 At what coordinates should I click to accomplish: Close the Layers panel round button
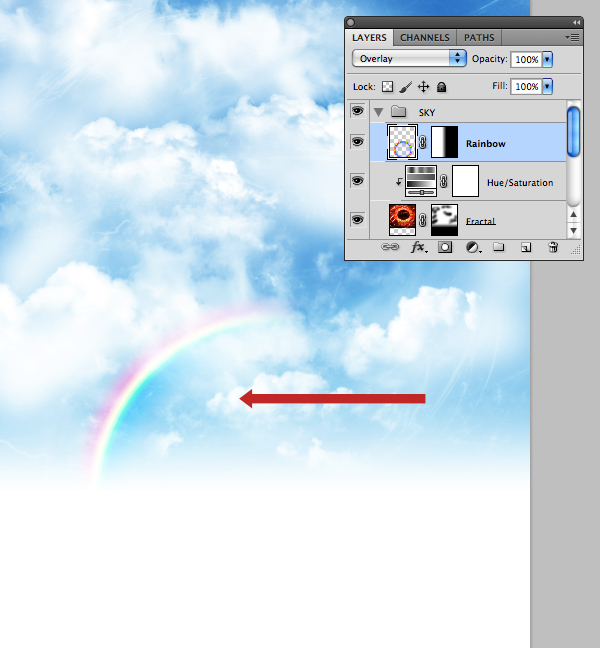[x=350, y=22]
